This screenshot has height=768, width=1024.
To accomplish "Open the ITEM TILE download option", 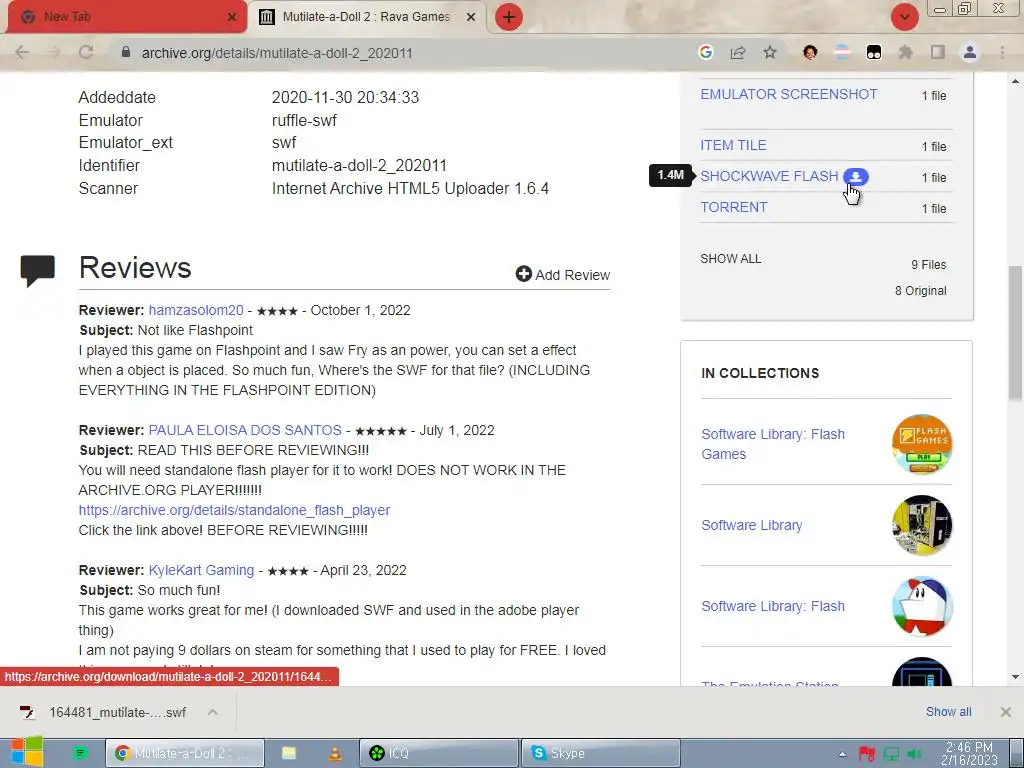I will click(x=733, y=145).
